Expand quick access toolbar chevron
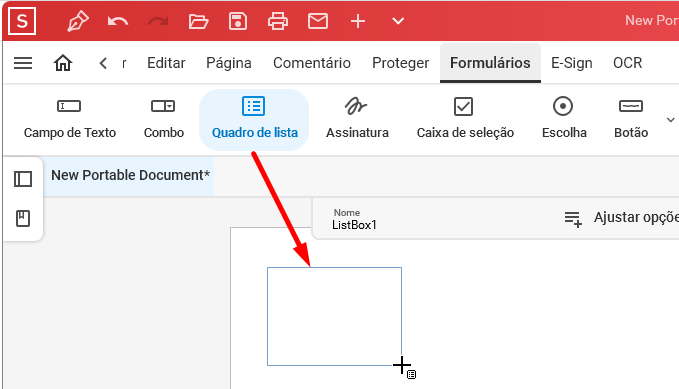 [398, 21]
